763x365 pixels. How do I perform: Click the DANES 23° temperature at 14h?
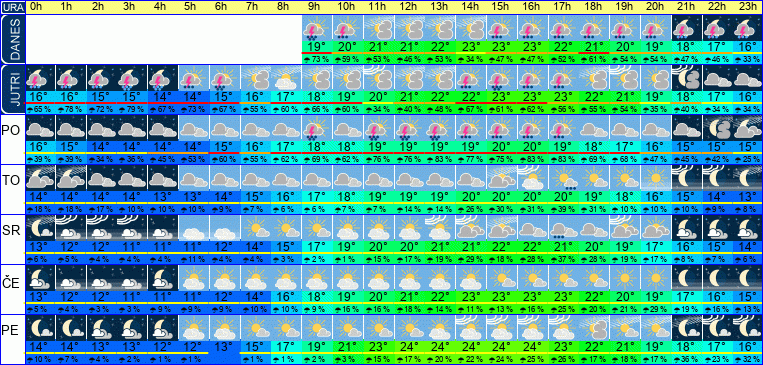(471, 48)
